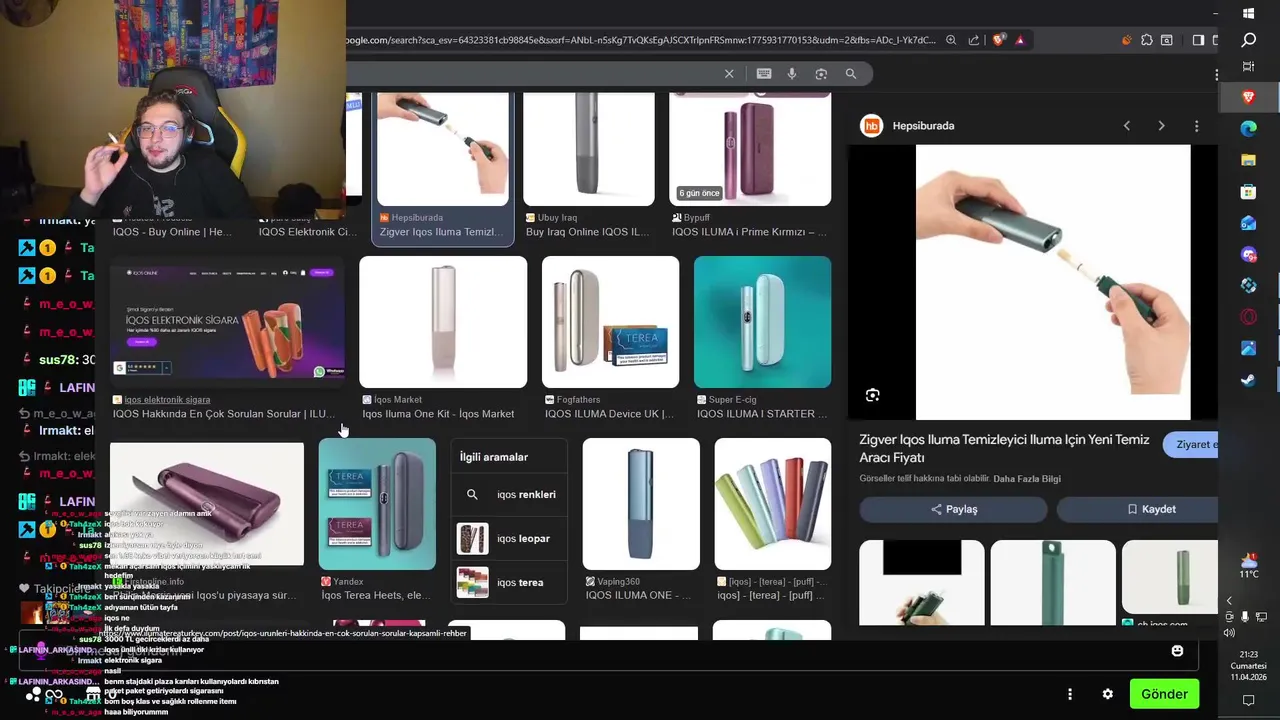Open Windows notification center icon

1249,701
